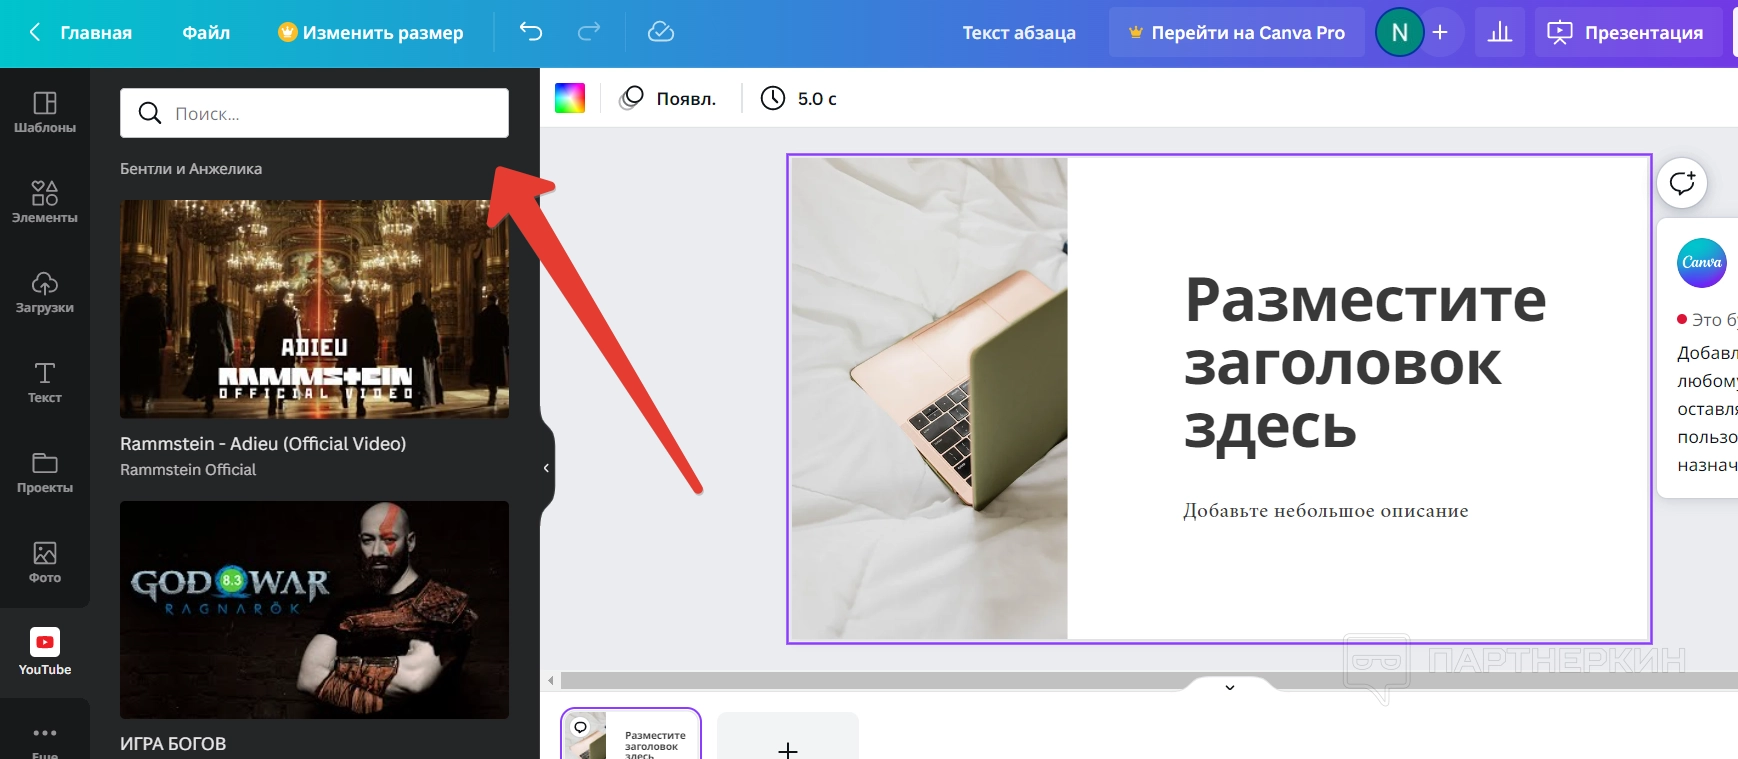Collapse the side panel
This screenshot has height=759, width=1738.
pyautogui.click(x=546, y=468)
